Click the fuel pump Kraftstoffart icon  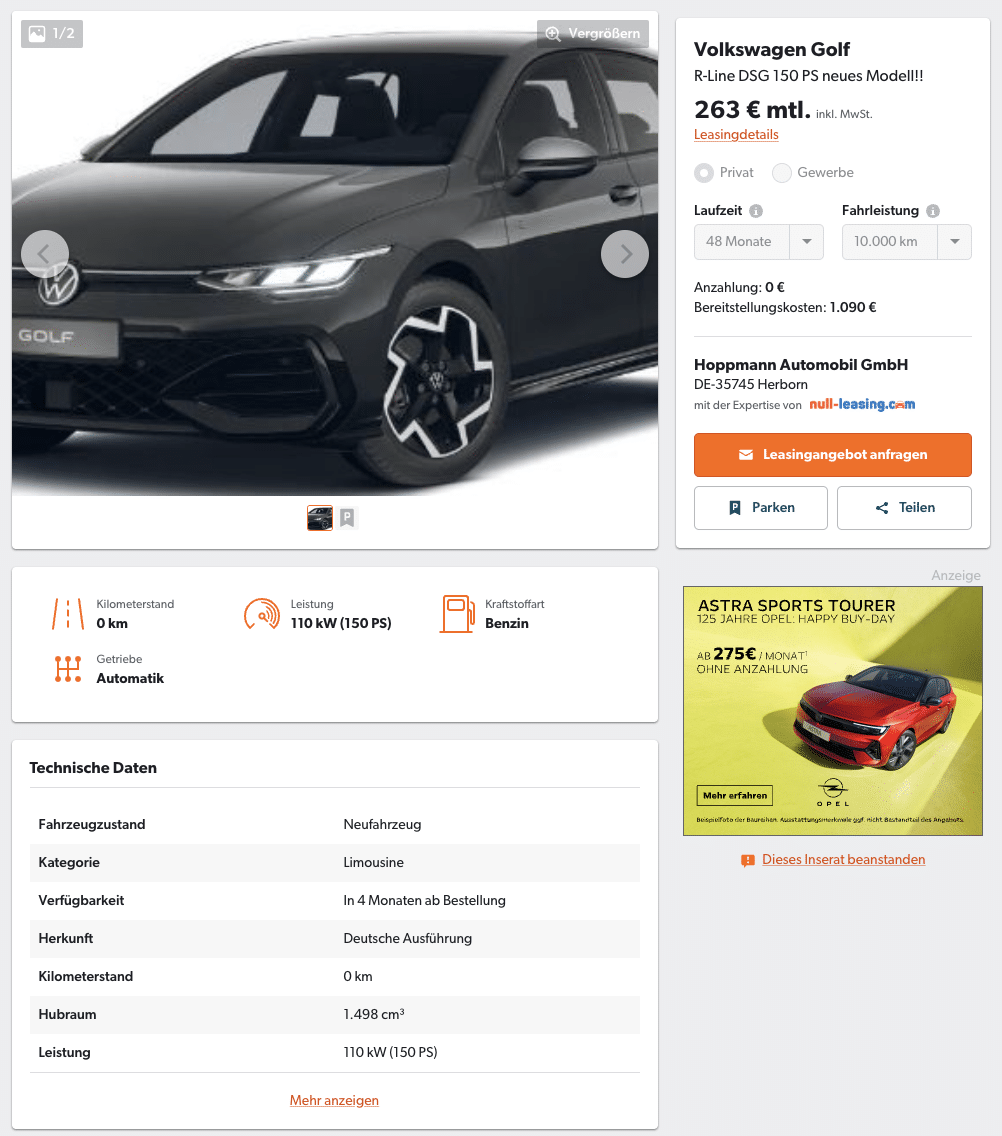(x=457, y=614)
